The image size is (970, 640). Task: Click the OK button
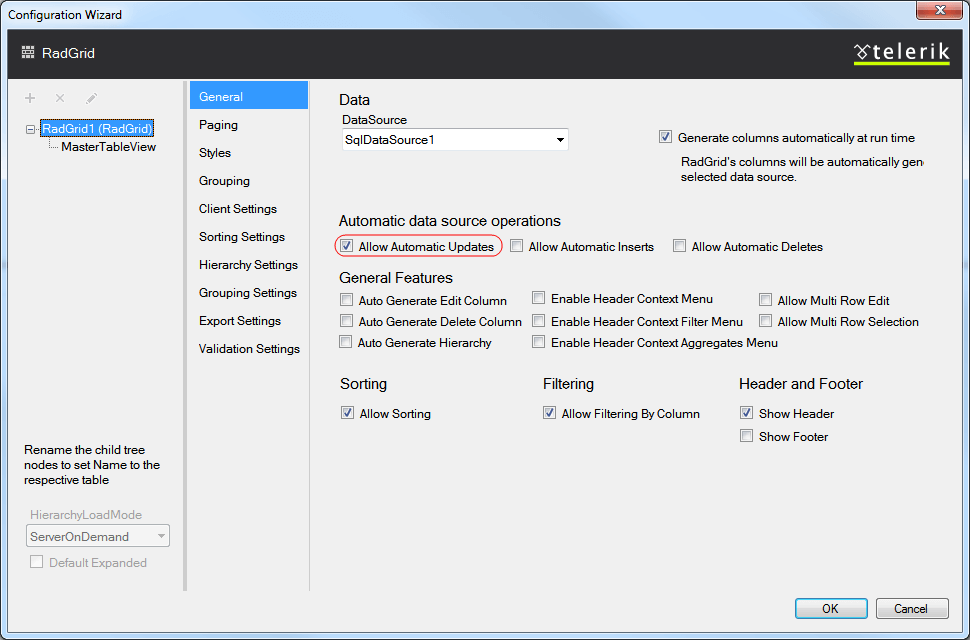830,608
